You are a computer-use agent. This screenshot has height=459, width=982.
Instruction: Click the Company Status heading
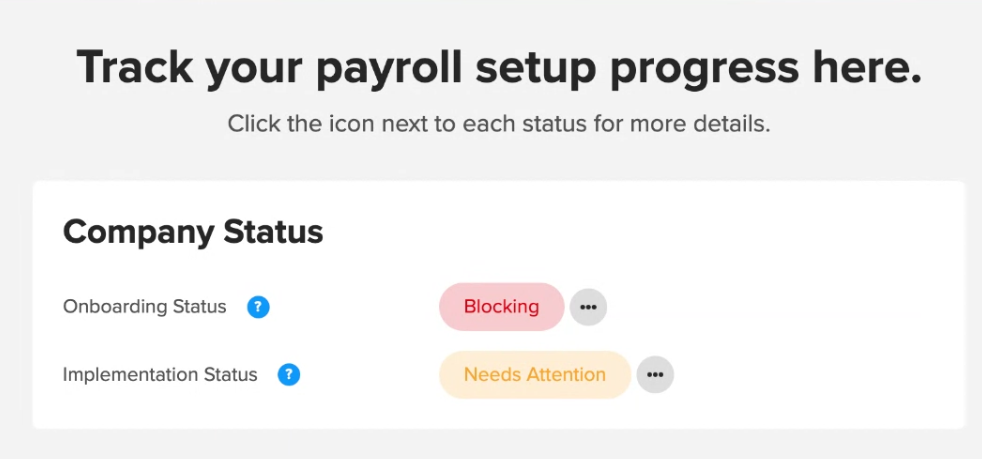click(x=193, y=232)
